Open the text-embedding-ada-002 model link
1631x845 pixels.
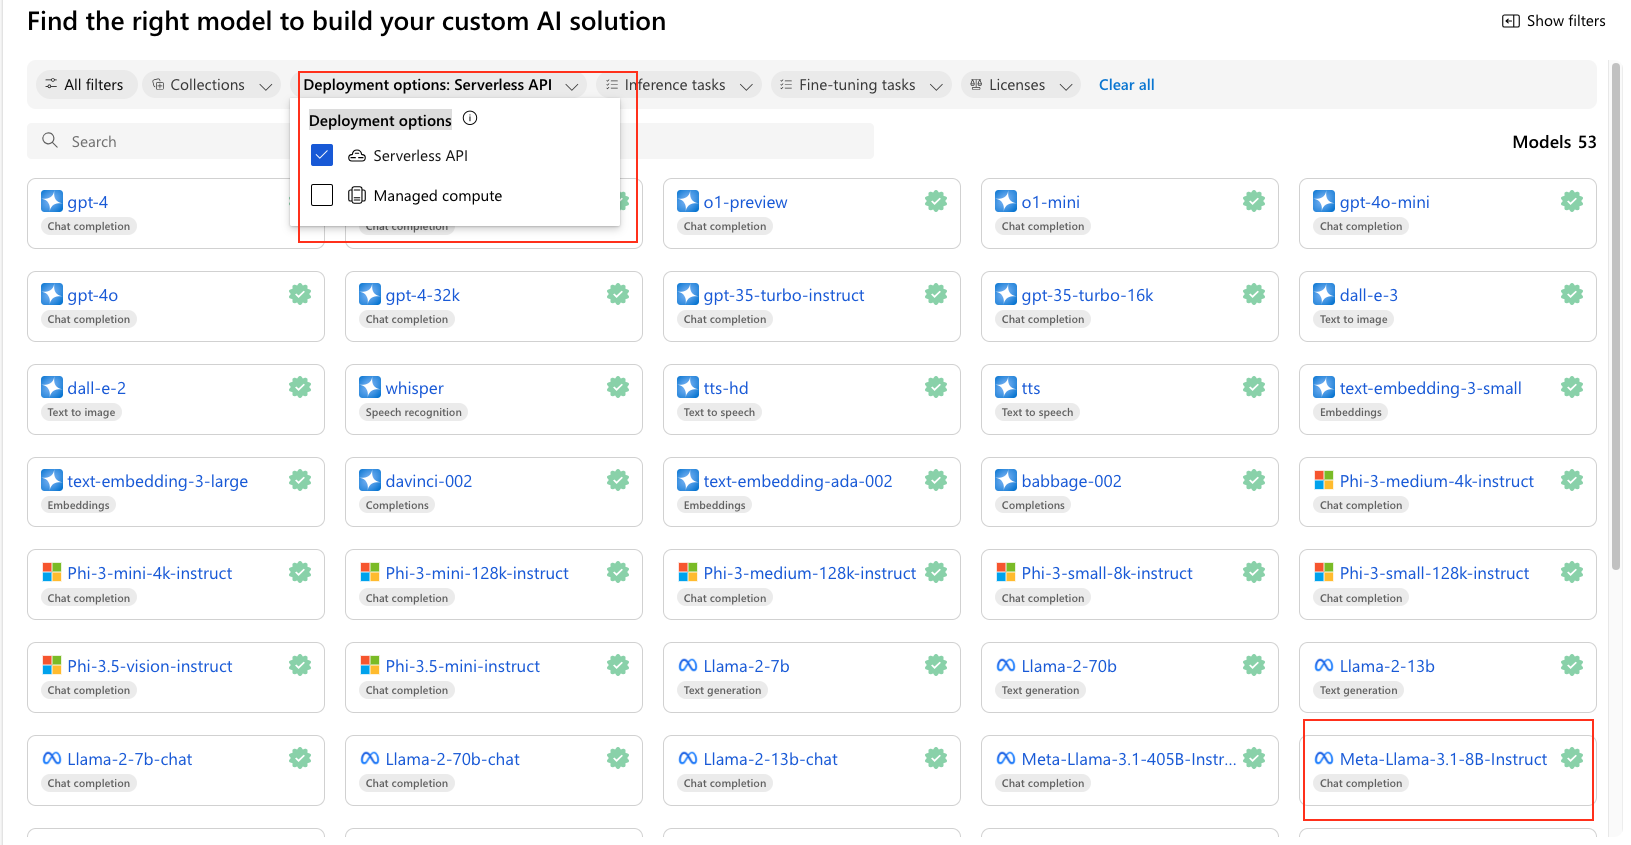[798, 481]
